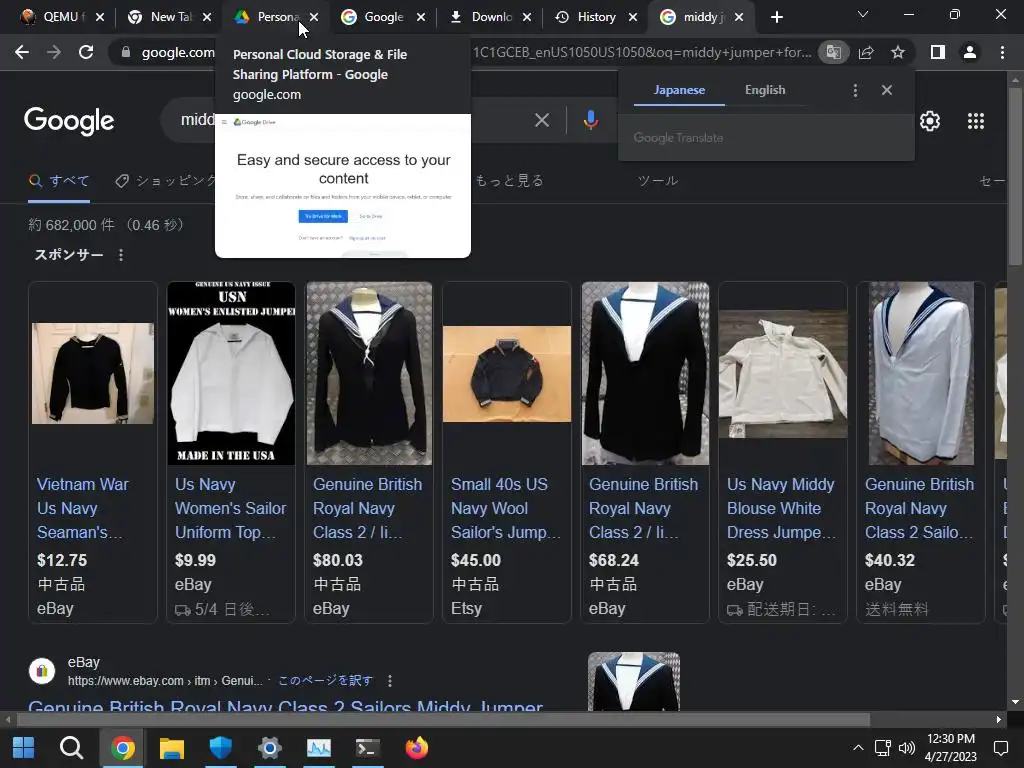Viewport: 1024px width, 768px height.
Task: Toggle the browser side panel
Action: point(938,52)
